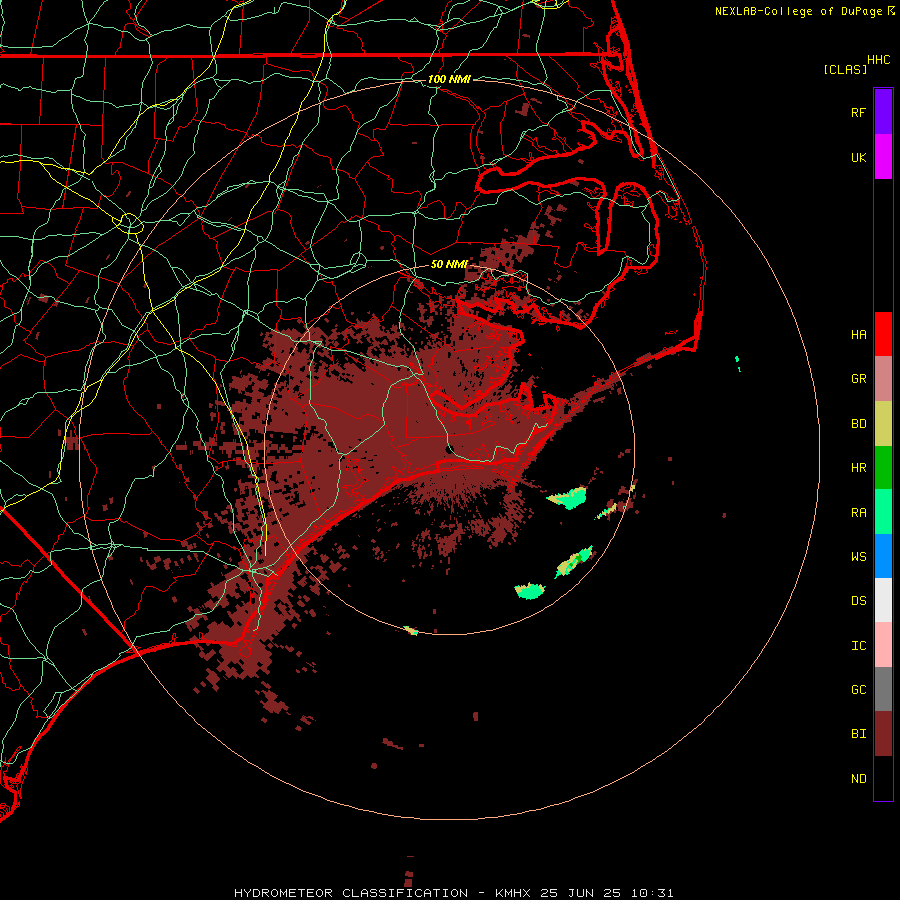Click the '100 NMI' range ring label

pos(449,79)
